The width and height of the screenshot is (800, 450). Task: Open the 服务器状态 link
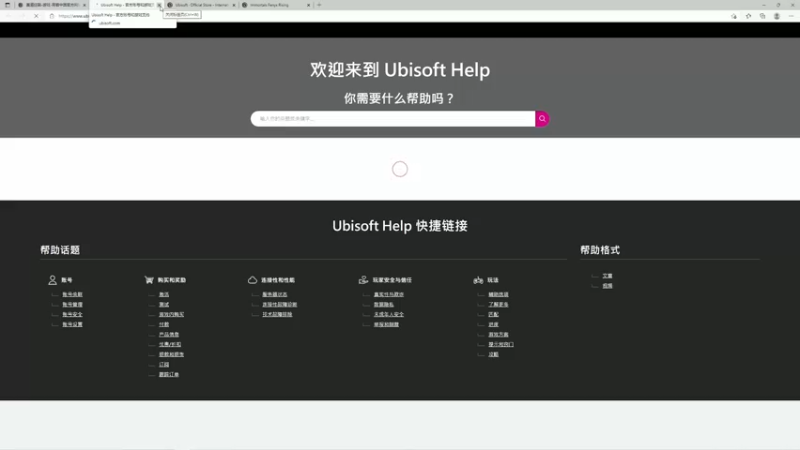[274, 294]
